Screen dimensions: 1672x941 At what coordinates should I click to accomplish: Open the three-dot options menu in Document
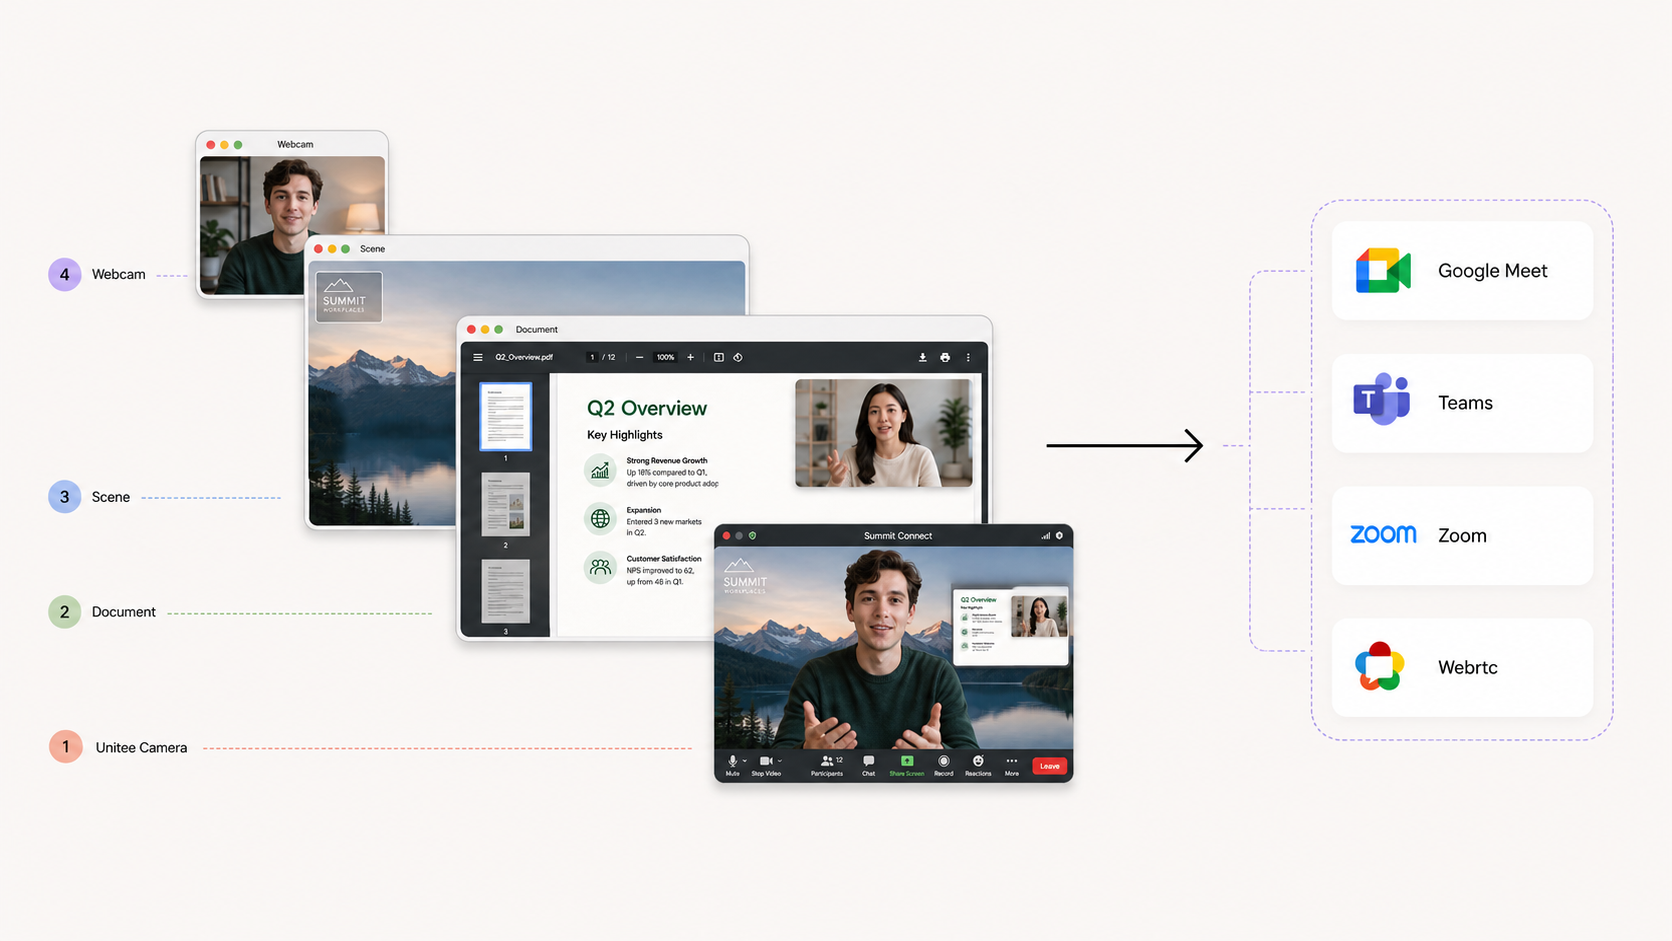pyautogui.click(x=968, y=357)
